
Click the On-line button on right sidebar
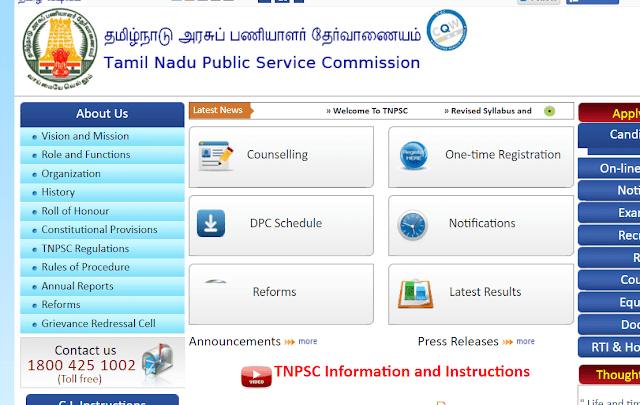pos(609,168)
